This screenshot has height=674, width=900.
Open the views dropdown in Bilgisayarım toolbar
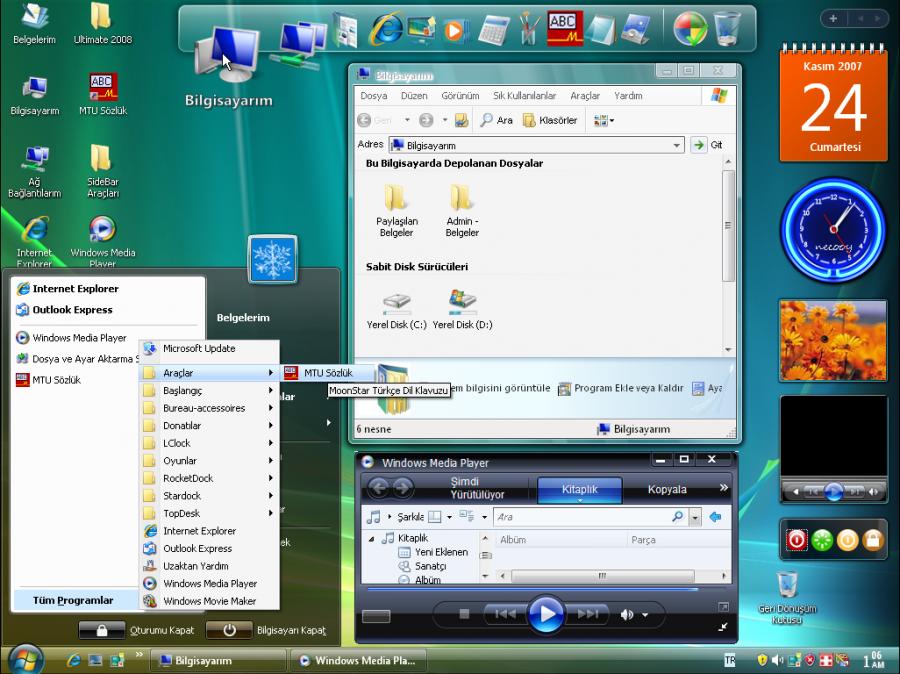(x=604, y=120)
